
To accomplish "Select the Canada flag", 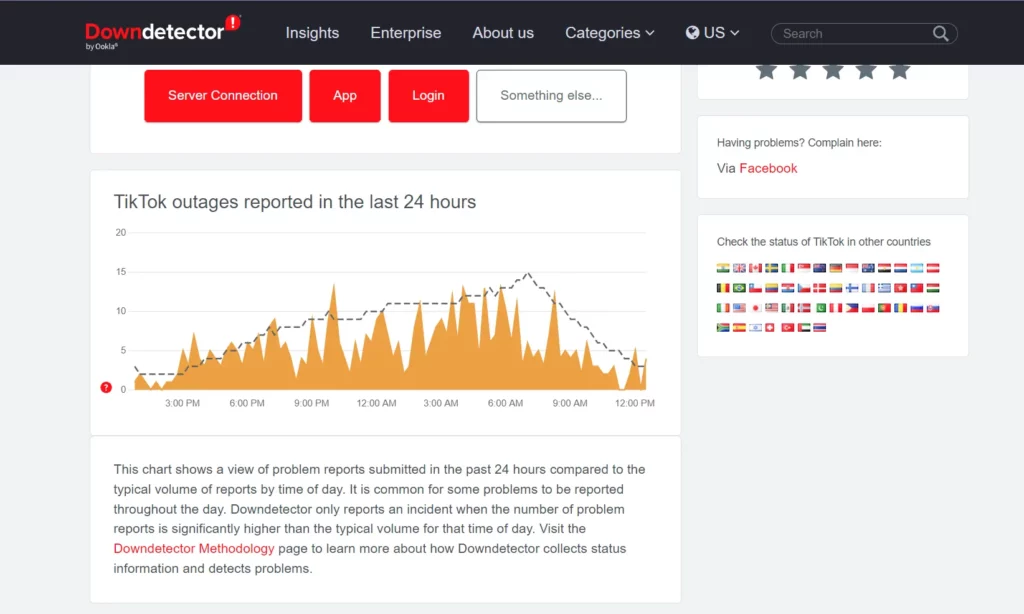I will (x=756, y=268).
